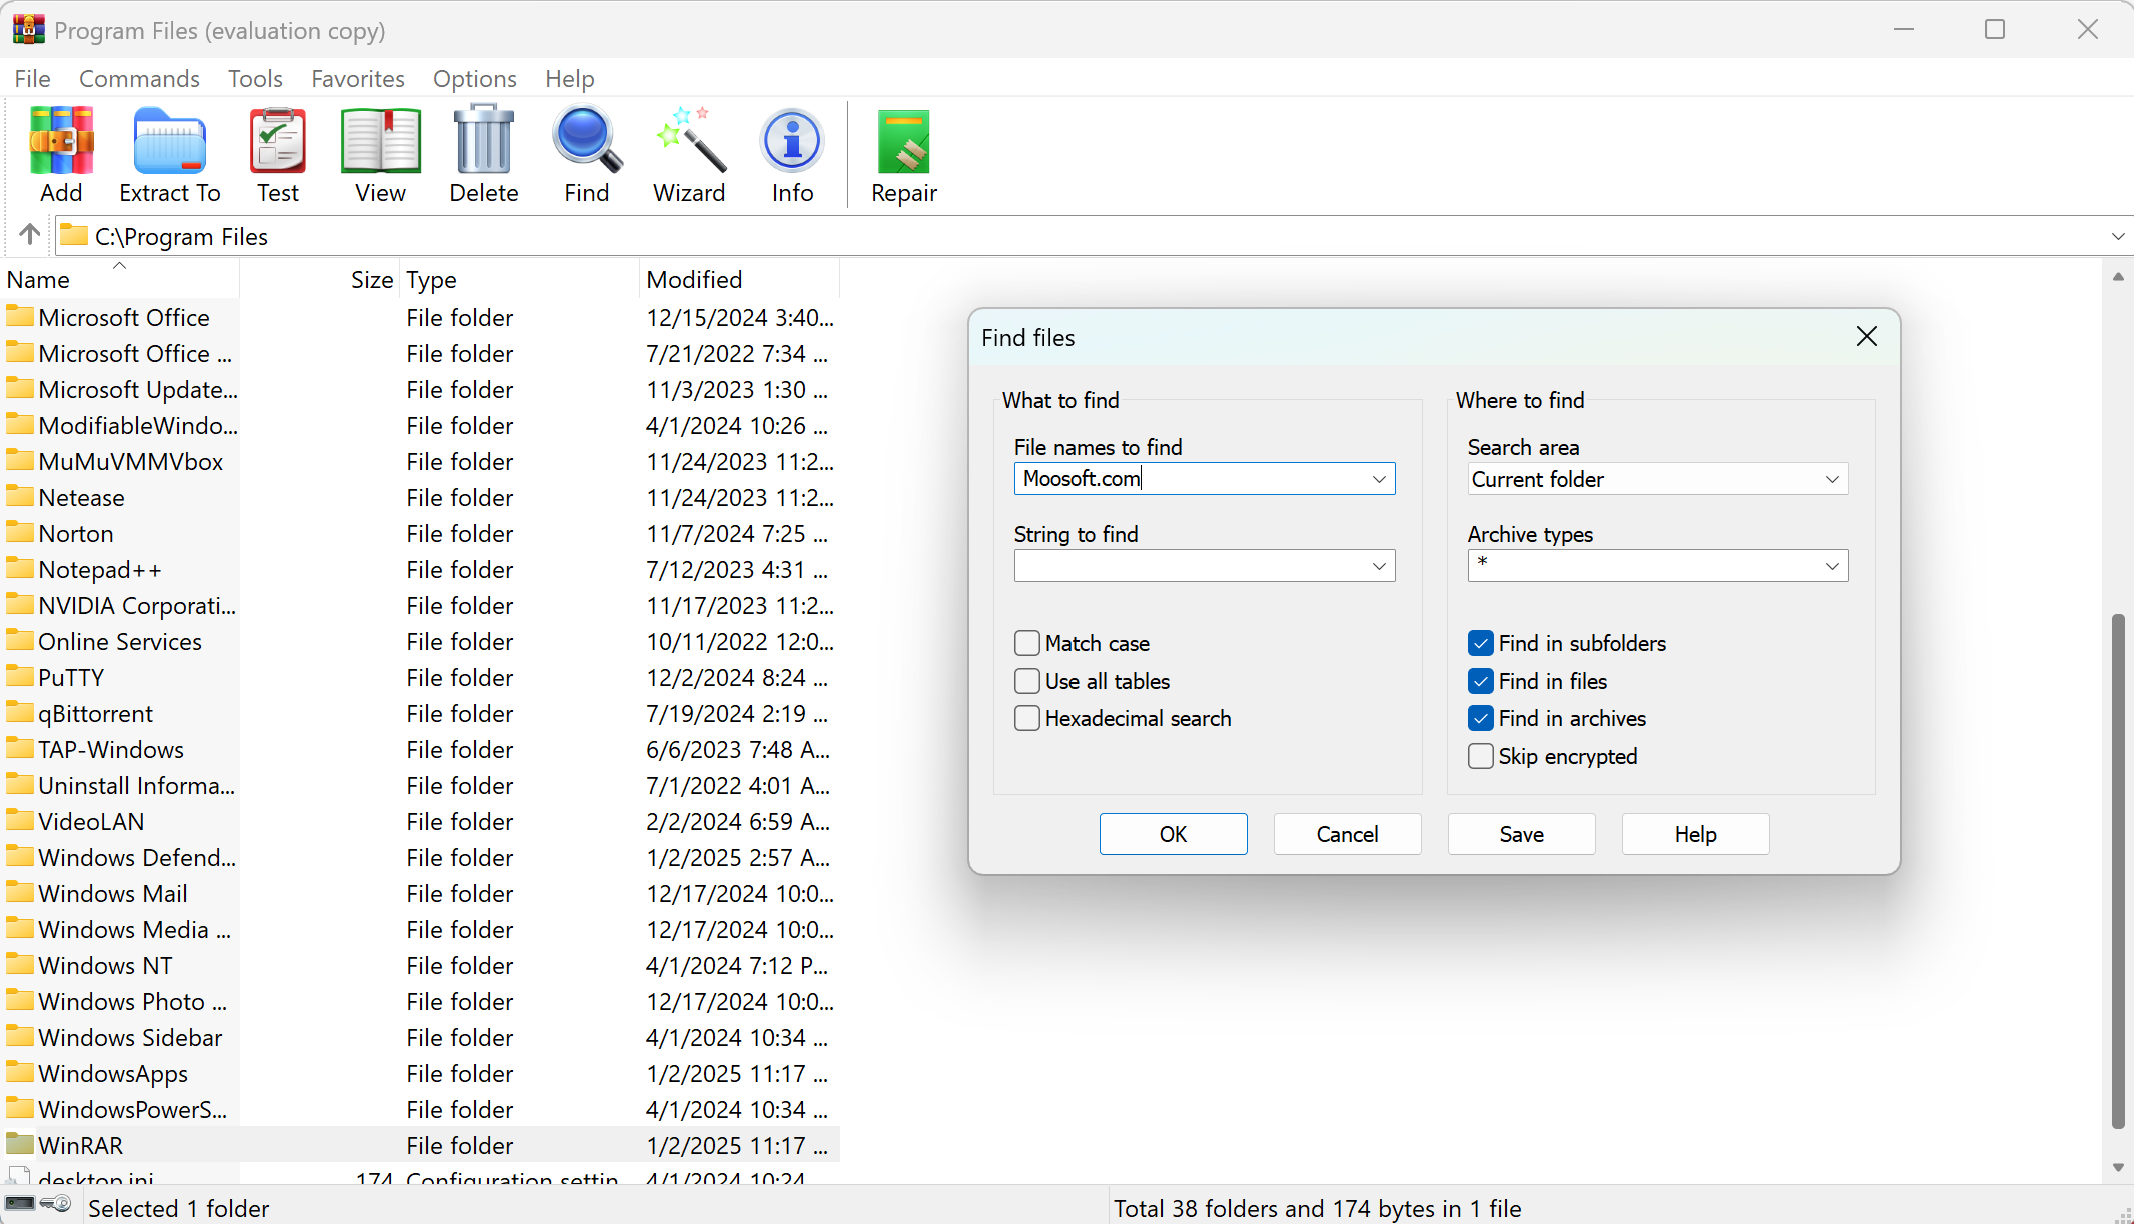2134x1224 pixels.
Task: Select the Netease folder icon
Action: coord(20,496)
